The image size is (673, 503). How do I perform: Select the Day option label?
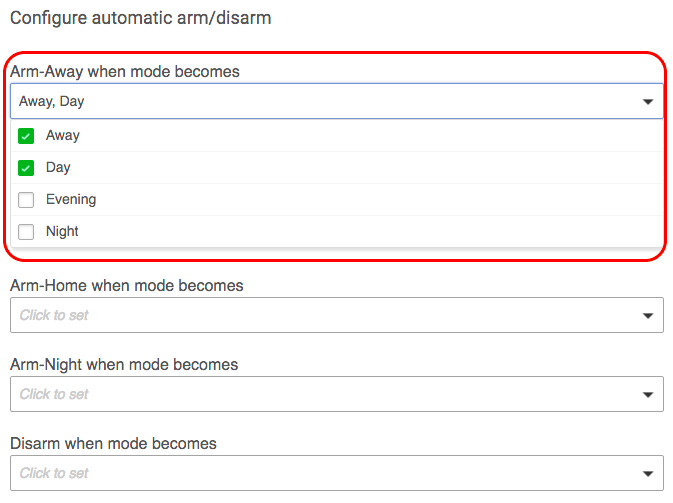58,168
